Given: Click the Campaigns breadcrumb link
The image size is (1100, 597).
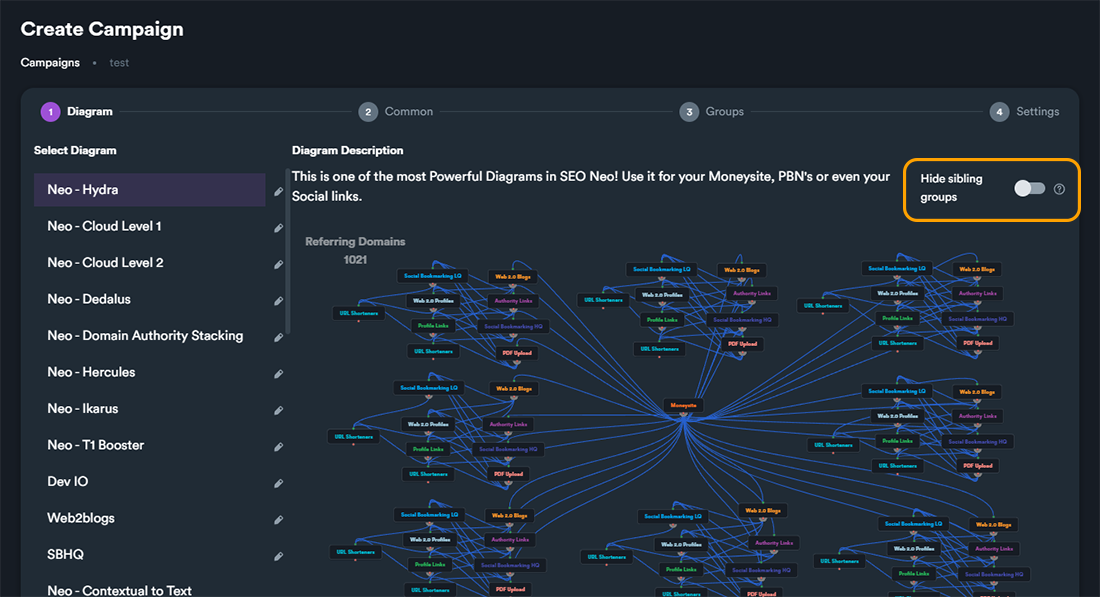Looking at the screenshot, I should 50,62.
